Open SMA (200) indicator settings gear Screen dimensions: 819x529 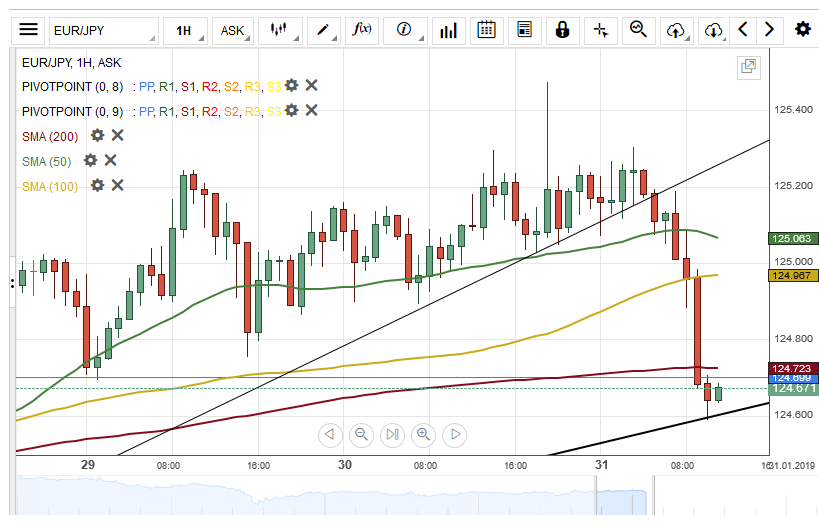(97, 135)
